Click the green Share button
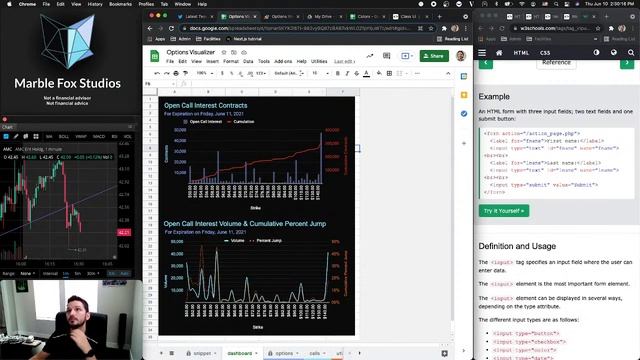This screenshot has width=640, height=360. coord(434,56)
